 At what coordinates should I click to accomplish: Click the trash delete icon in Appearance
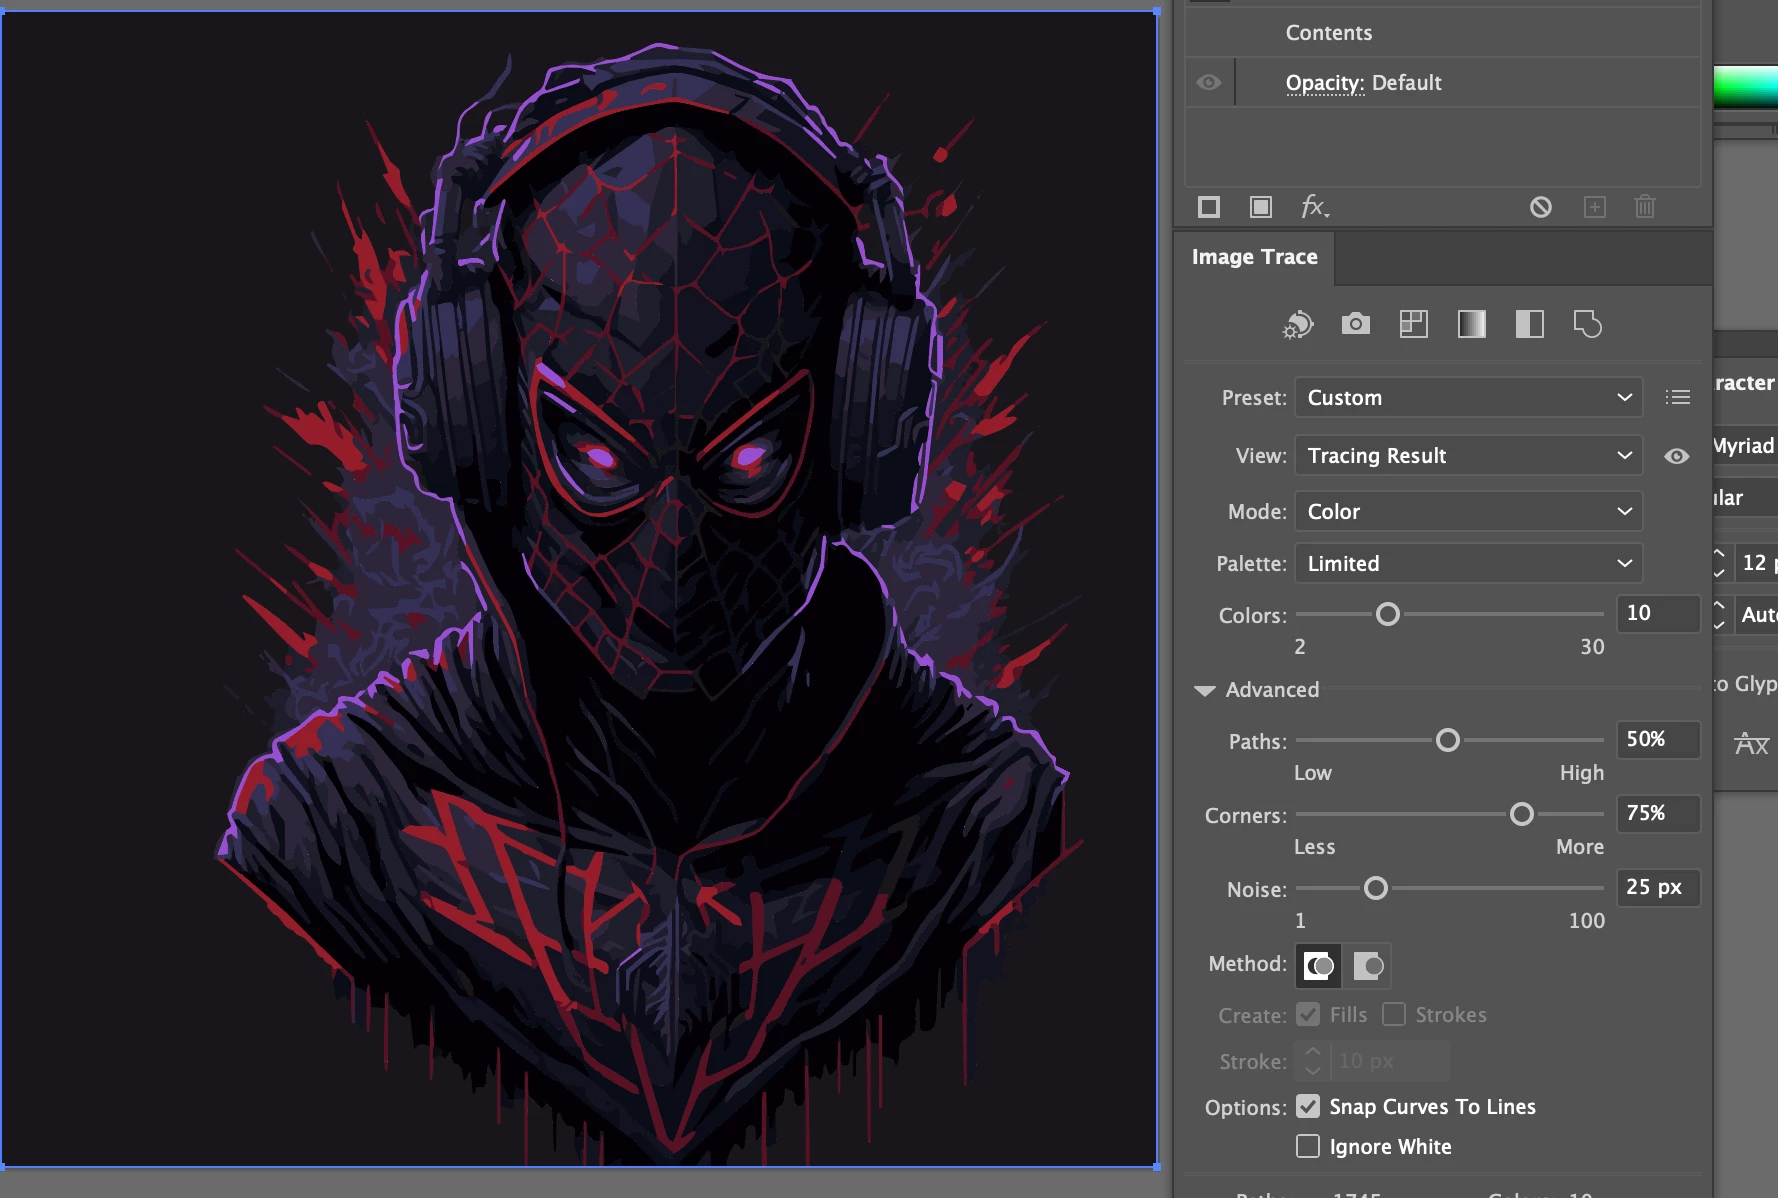point(1645,207)
